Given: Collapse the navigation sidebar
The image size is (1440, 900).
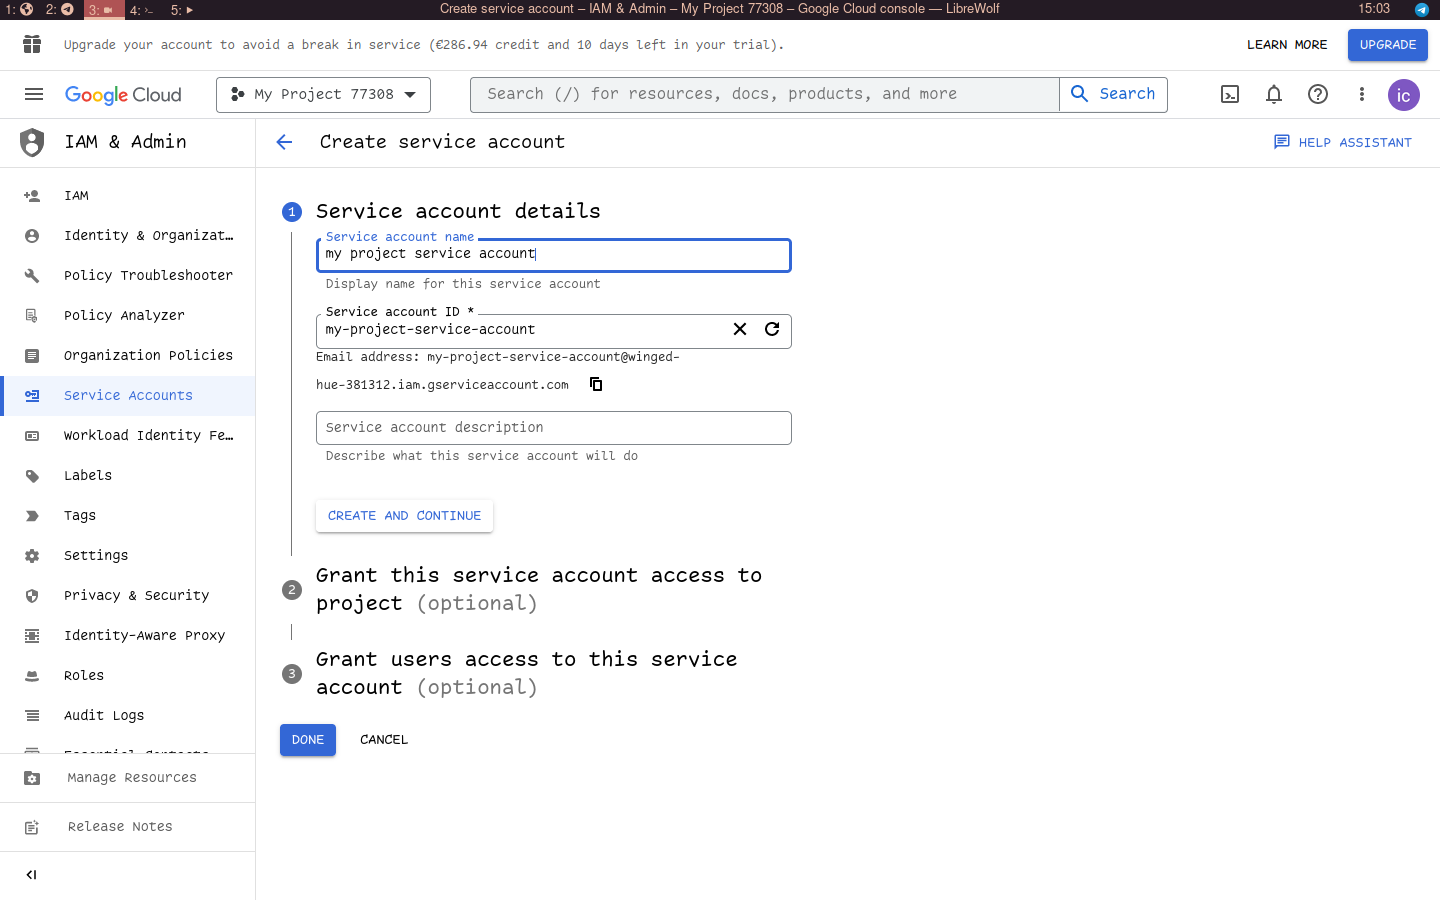Looking at the screenshot, I should tap(31, 874).
